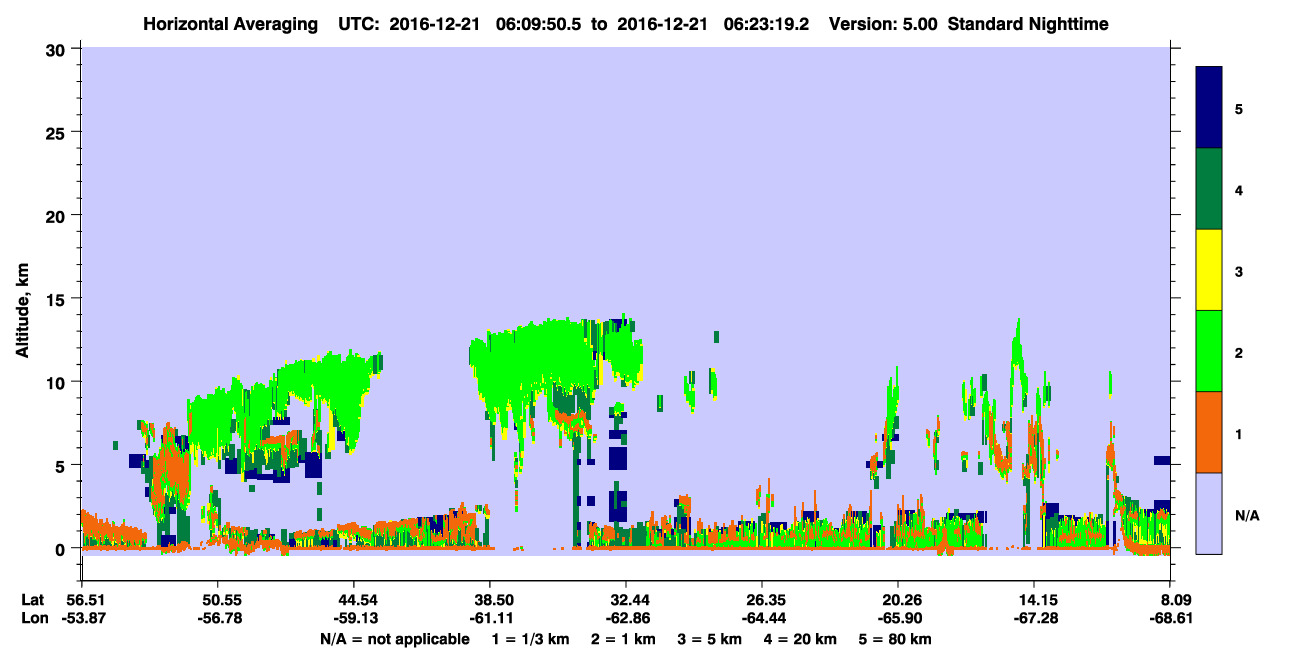
Task: Click the dark blue color bar segment 5
Action: pyautogui.click(x=1209, y=108)
